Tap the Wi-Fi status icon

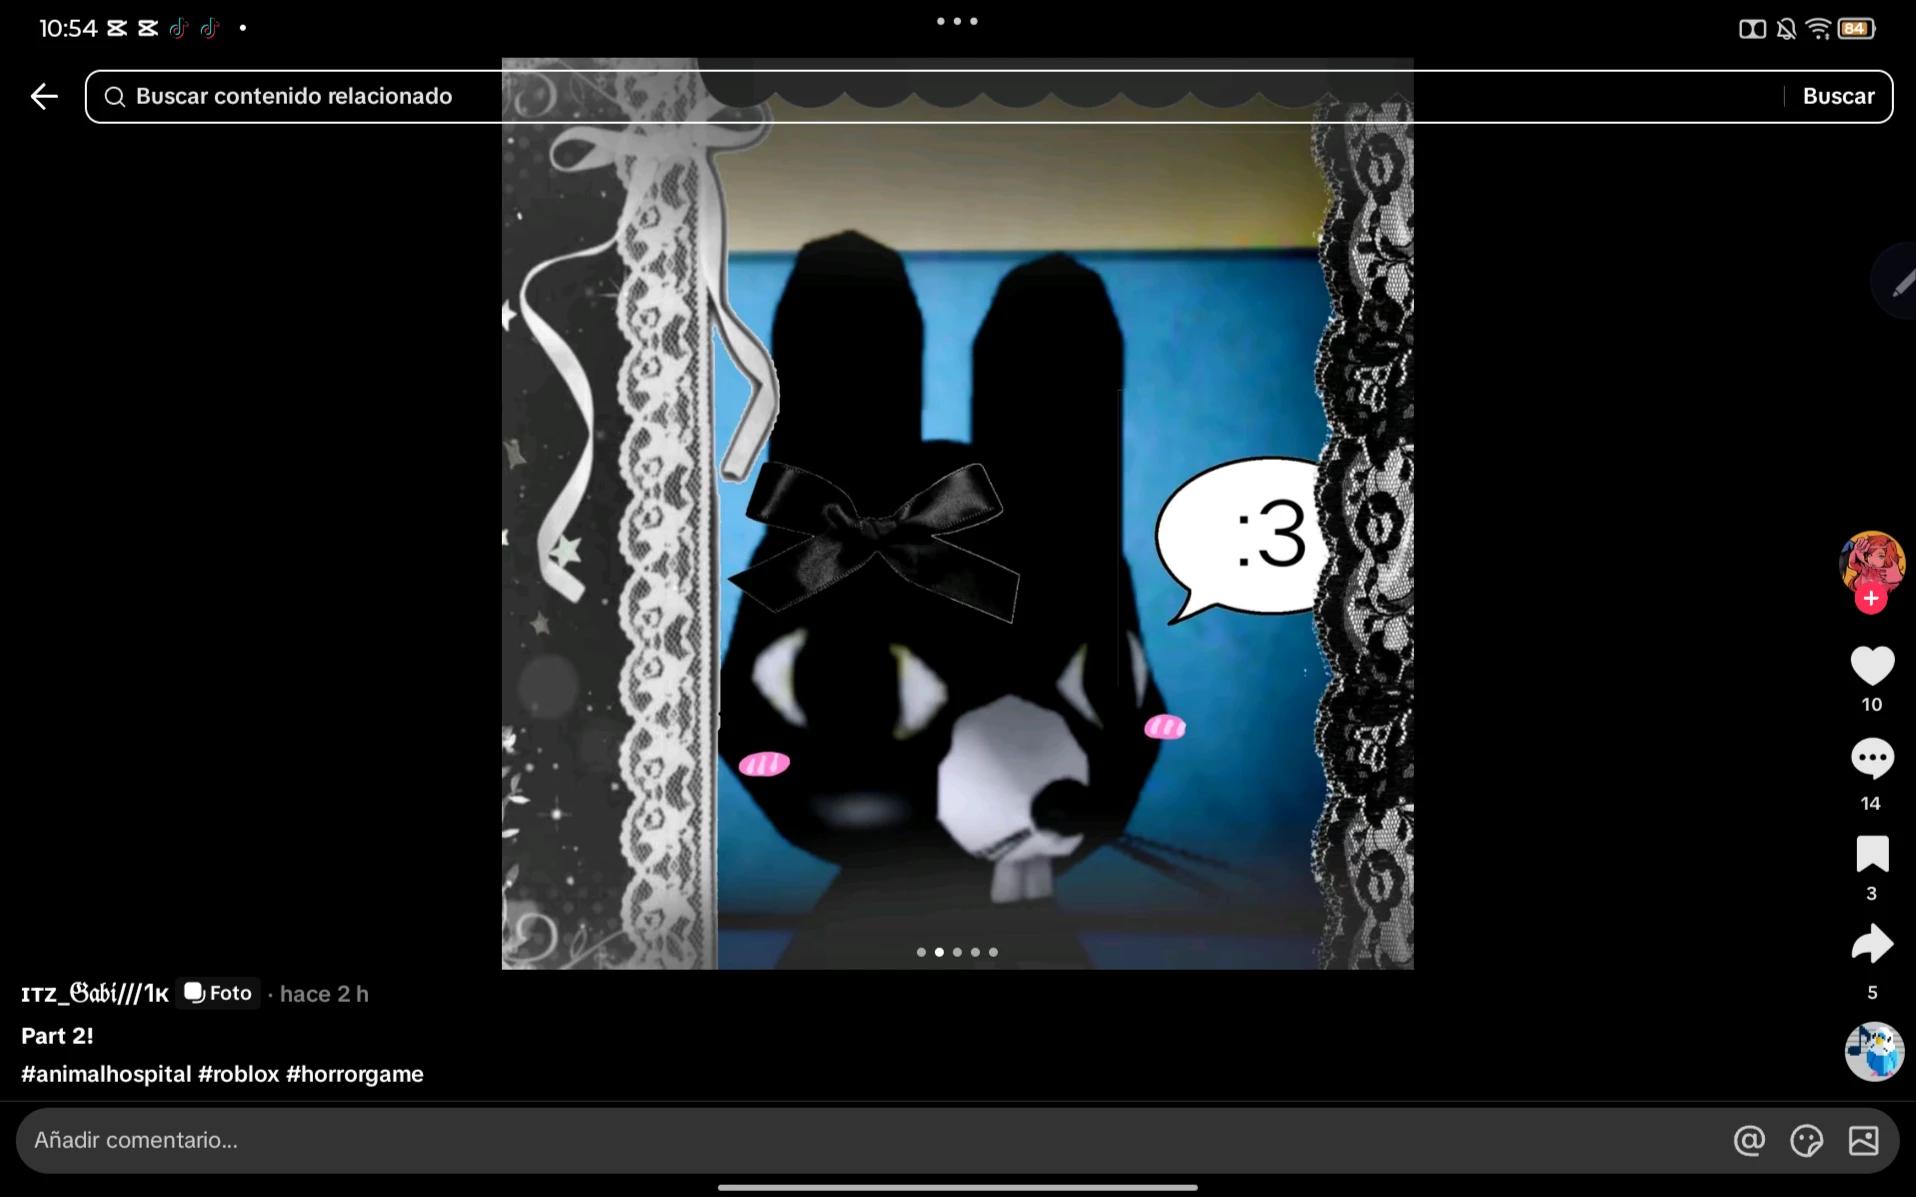[x=1819, y=28]
